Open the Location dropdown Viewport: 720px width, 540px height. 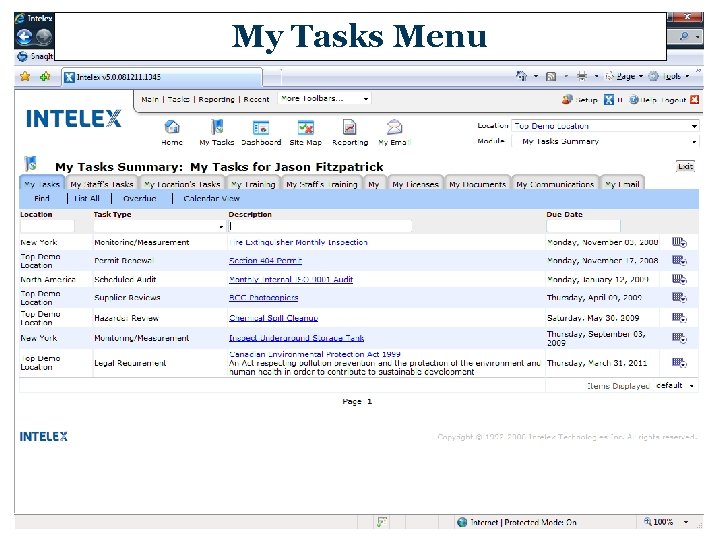pos(605,125)
